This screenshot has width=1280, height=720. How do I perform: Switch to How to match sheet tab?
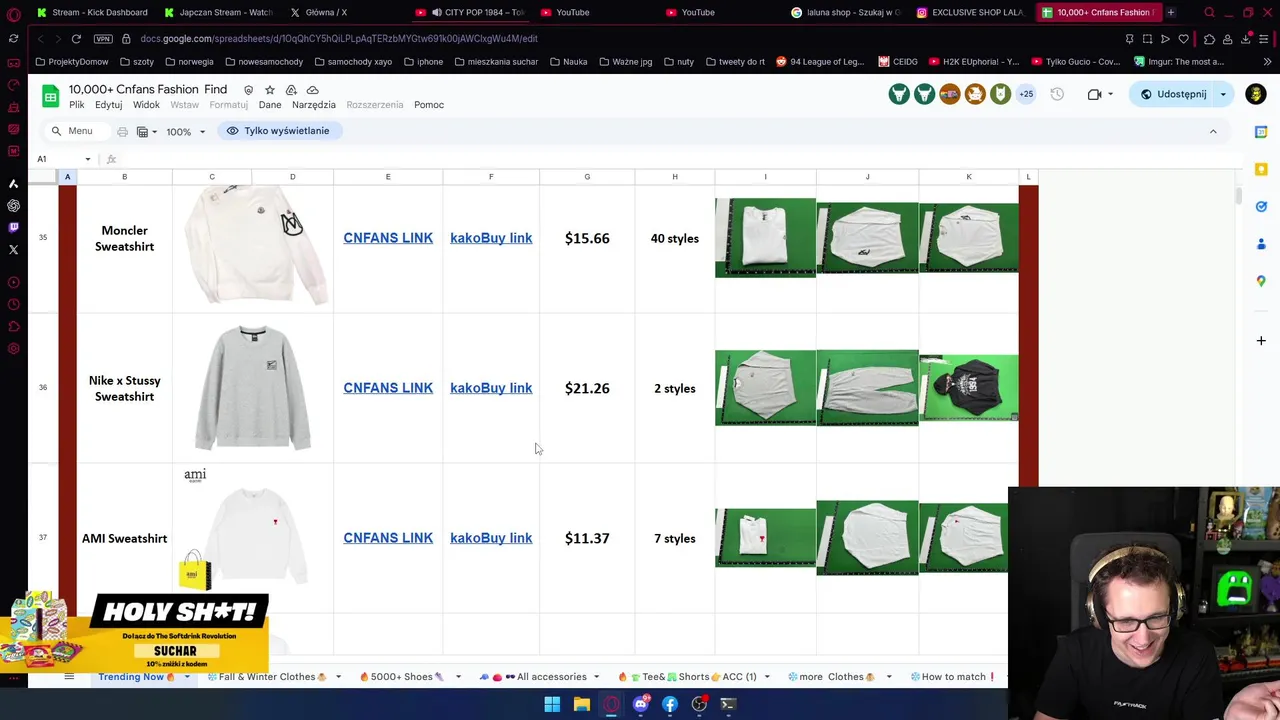(x=953, y=677)
